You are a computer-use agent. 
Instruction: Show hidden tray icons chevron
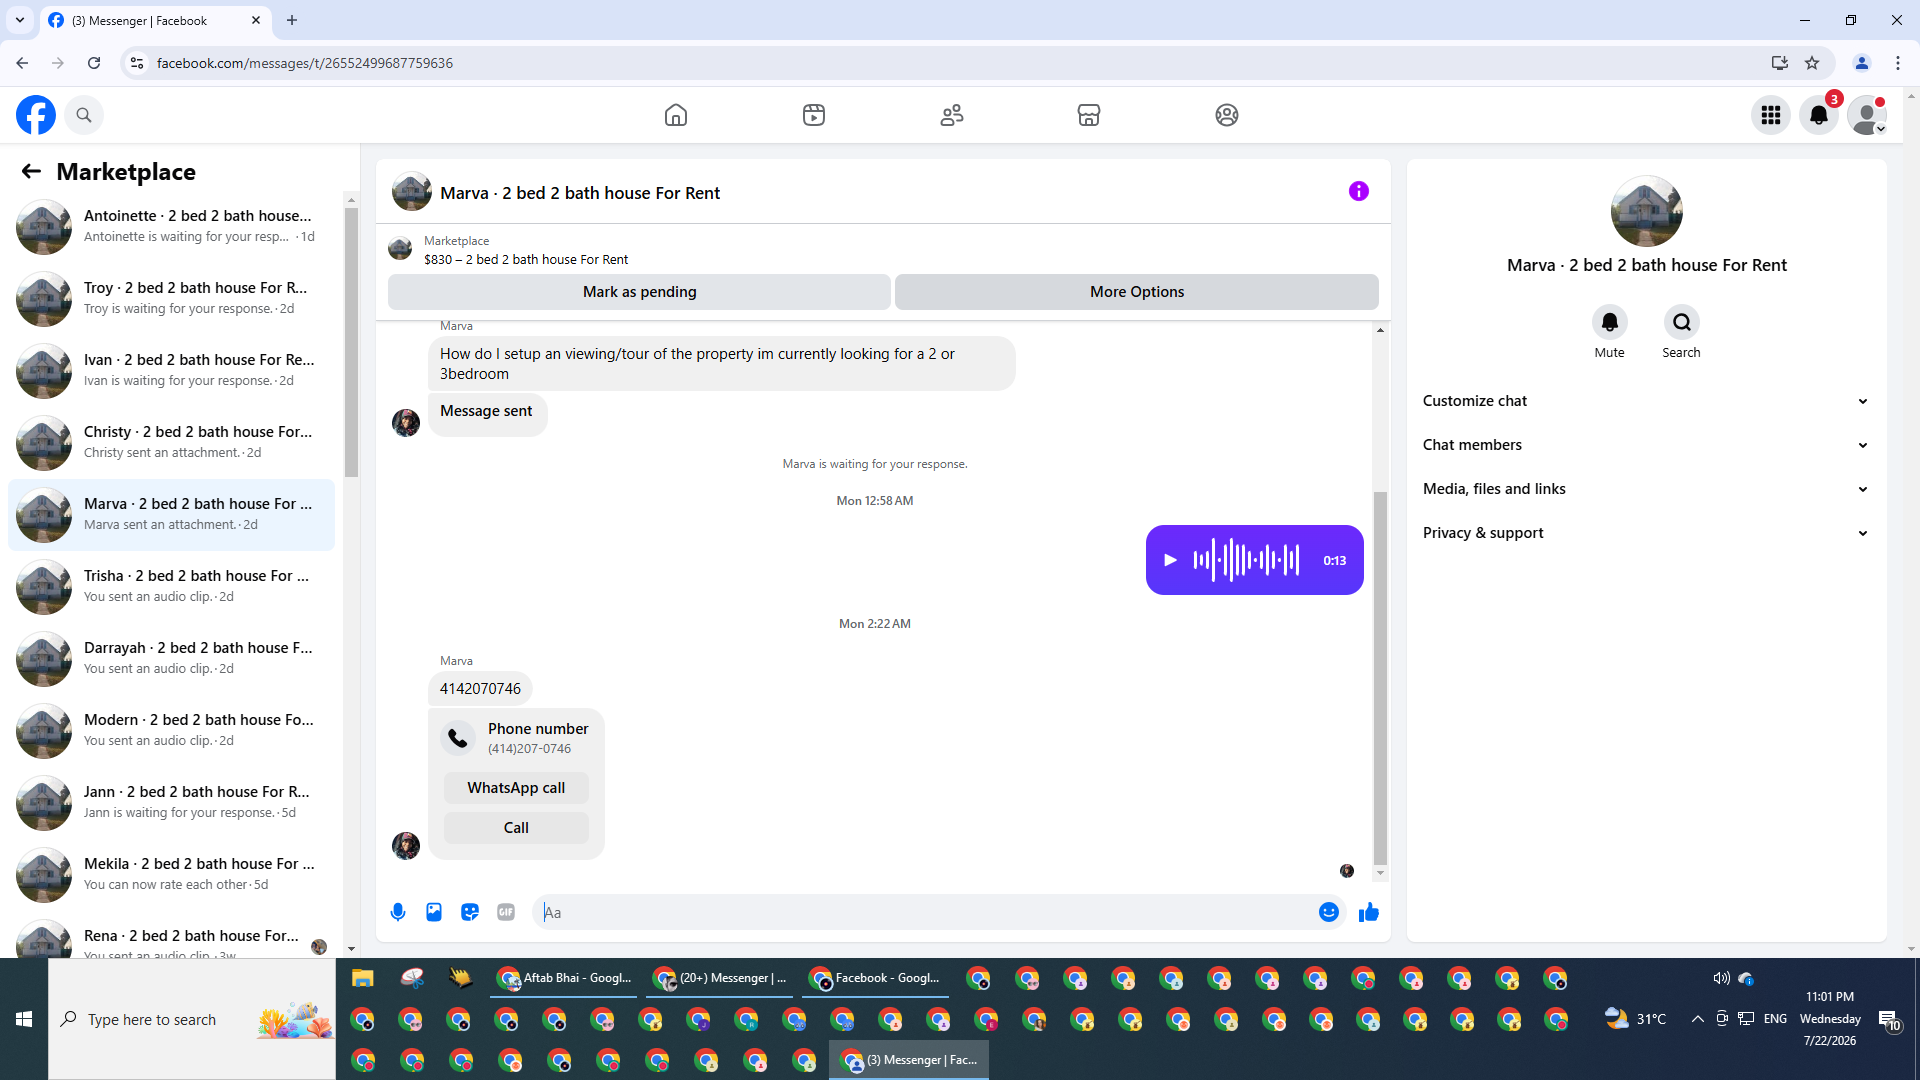coord(1697,1019)
